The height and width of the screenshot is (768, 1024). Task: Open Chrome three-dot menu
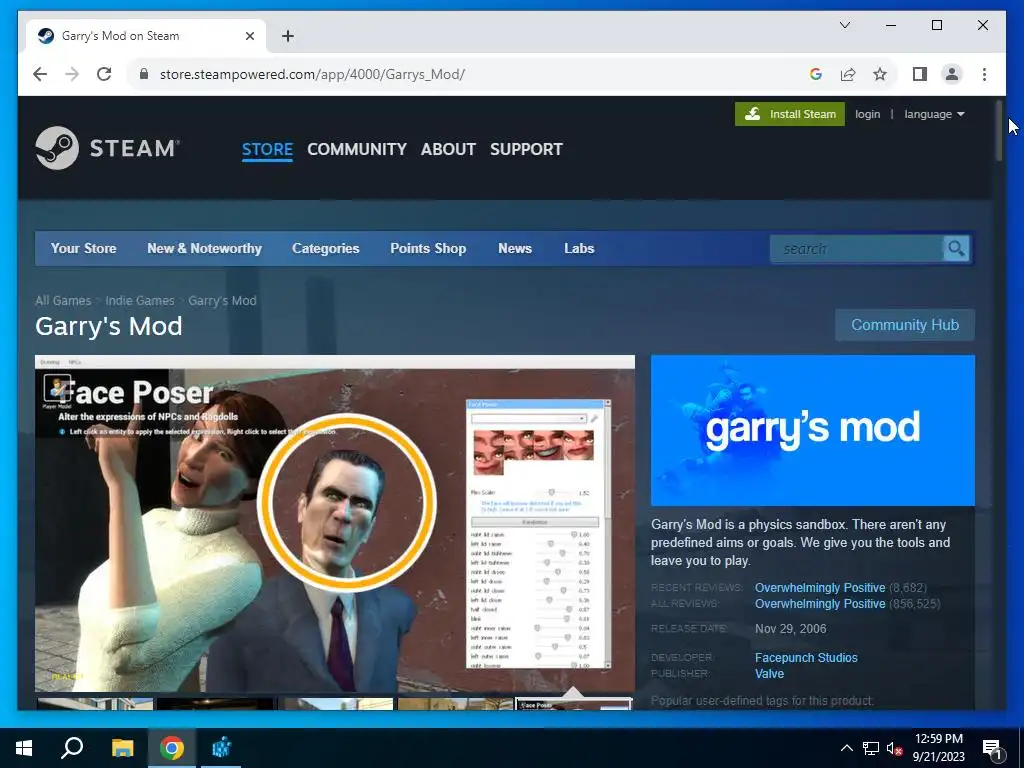(x=984, y=74)
